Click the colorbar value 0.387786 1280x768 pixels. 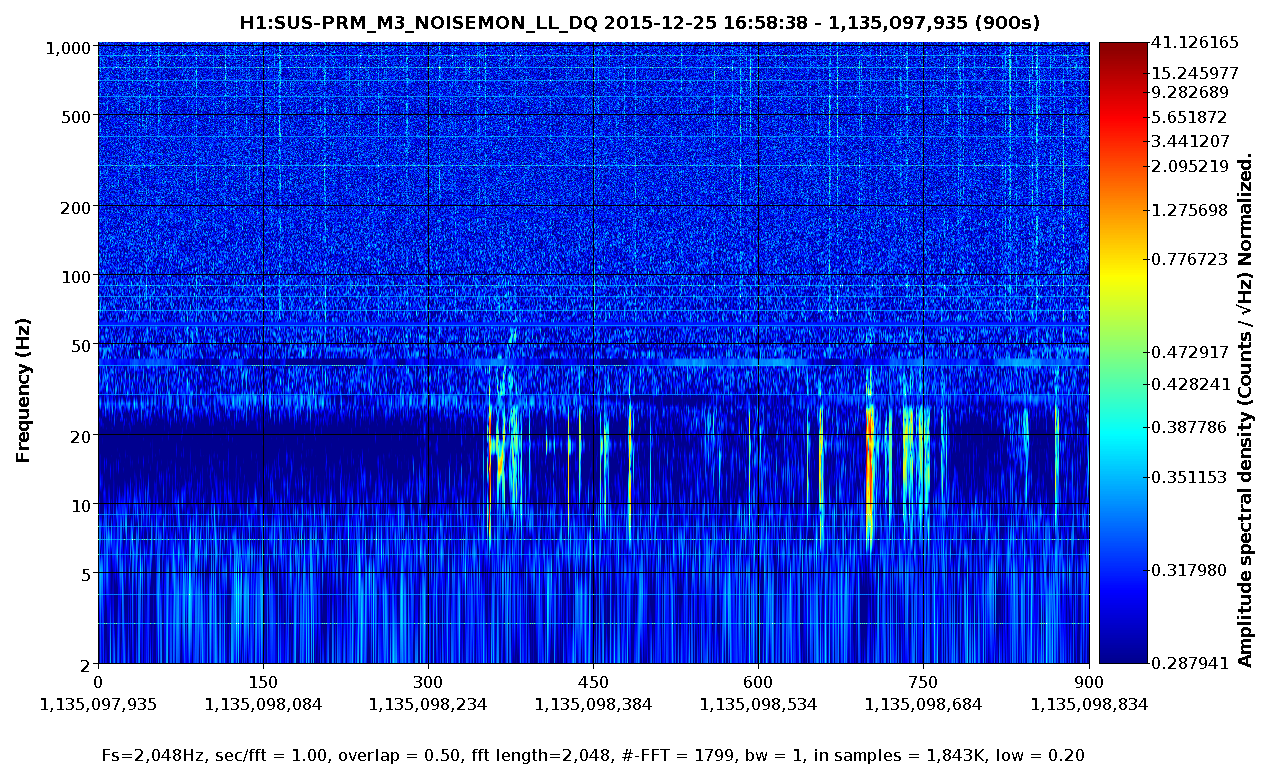pos(1189,427)
